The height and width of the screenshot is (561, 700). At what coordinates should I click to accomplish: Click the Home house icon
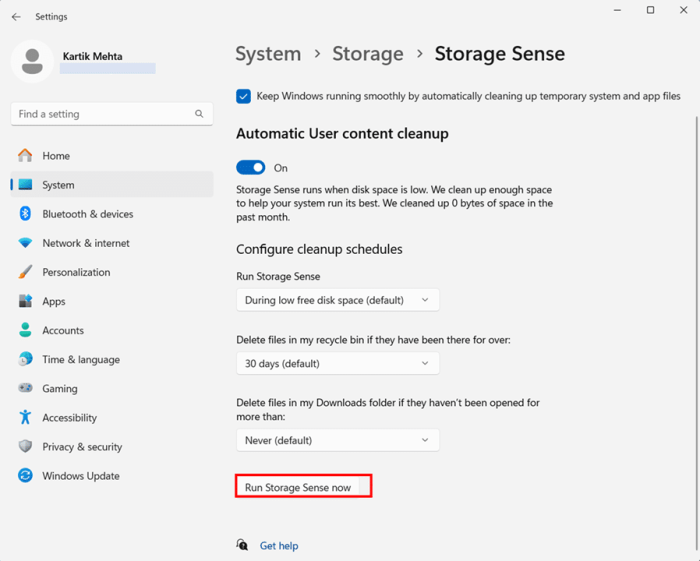25,155
